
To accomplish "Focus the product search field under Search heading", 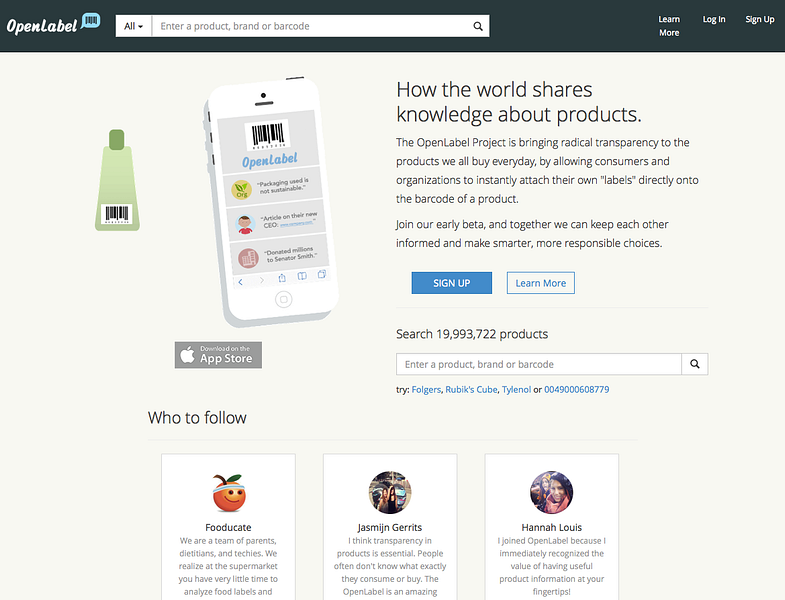I will [x=539, y=364].
